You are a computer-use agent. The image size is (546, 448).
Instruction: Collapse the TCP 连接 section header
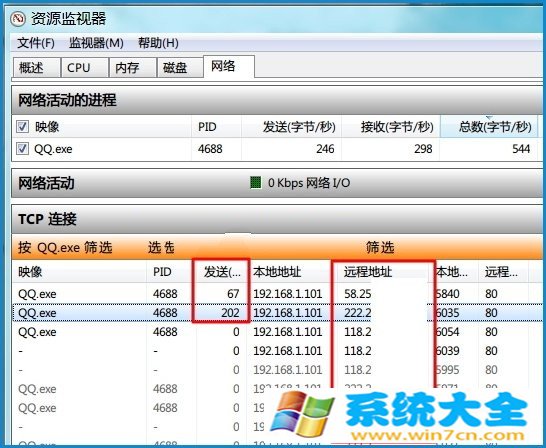[277, 219]
